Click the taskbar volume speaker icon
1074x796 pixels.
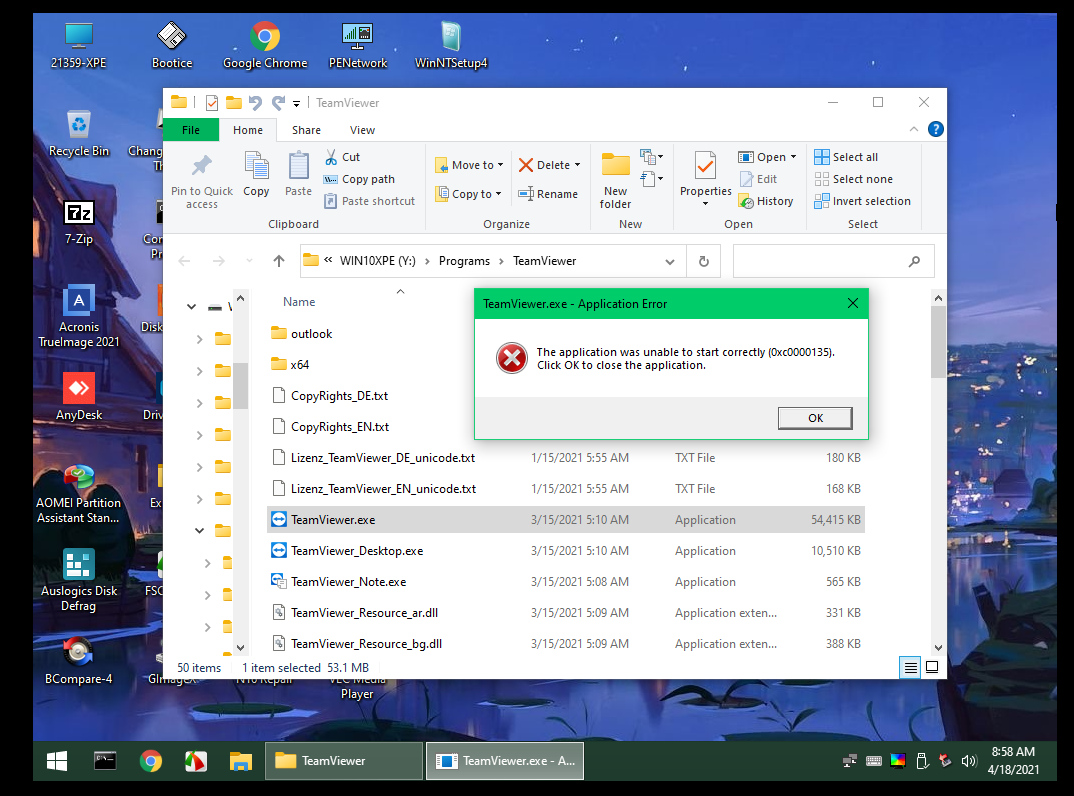click(x=969, y=761)
